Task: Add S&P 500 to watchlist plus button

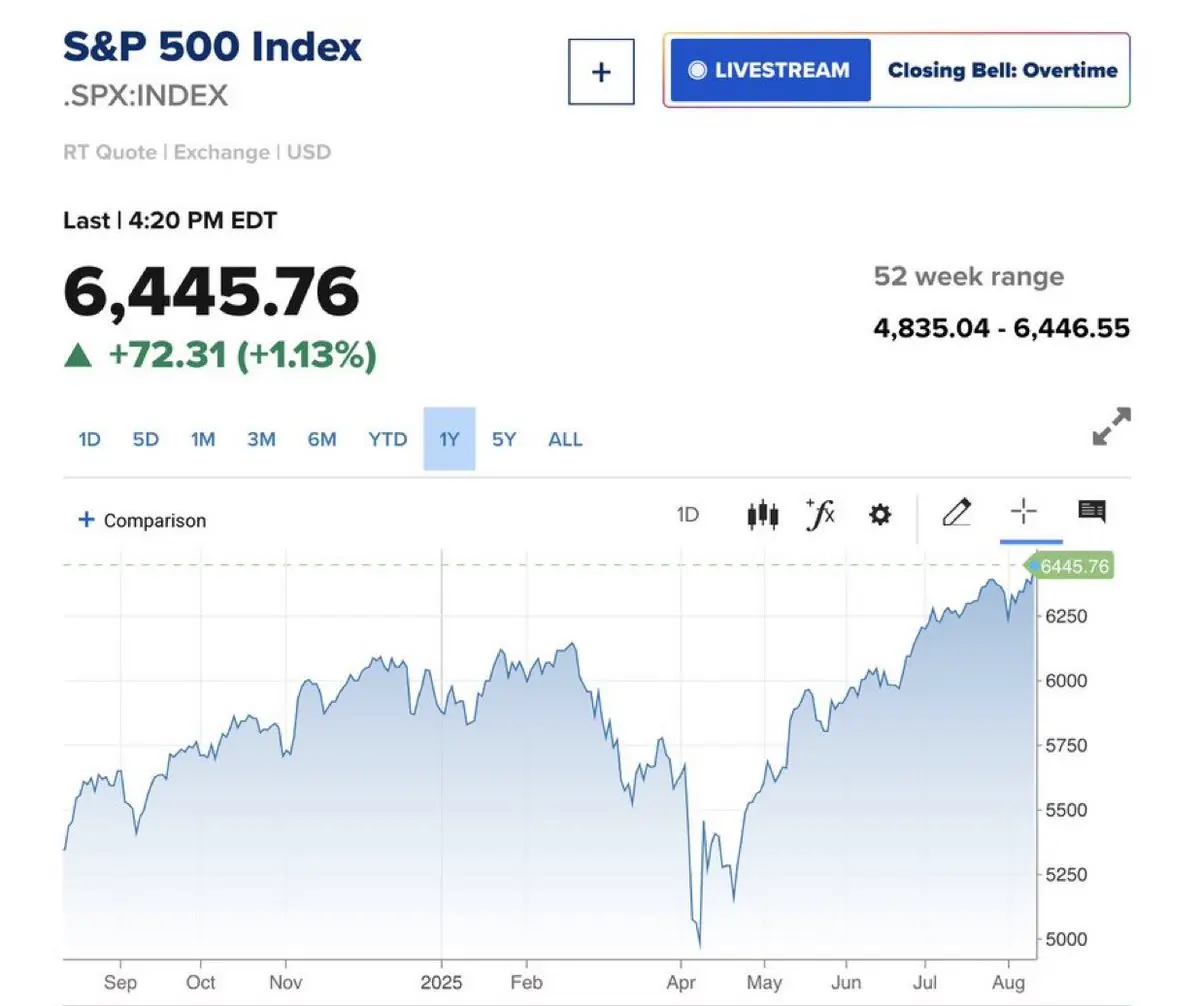Action: click(601, 71)
